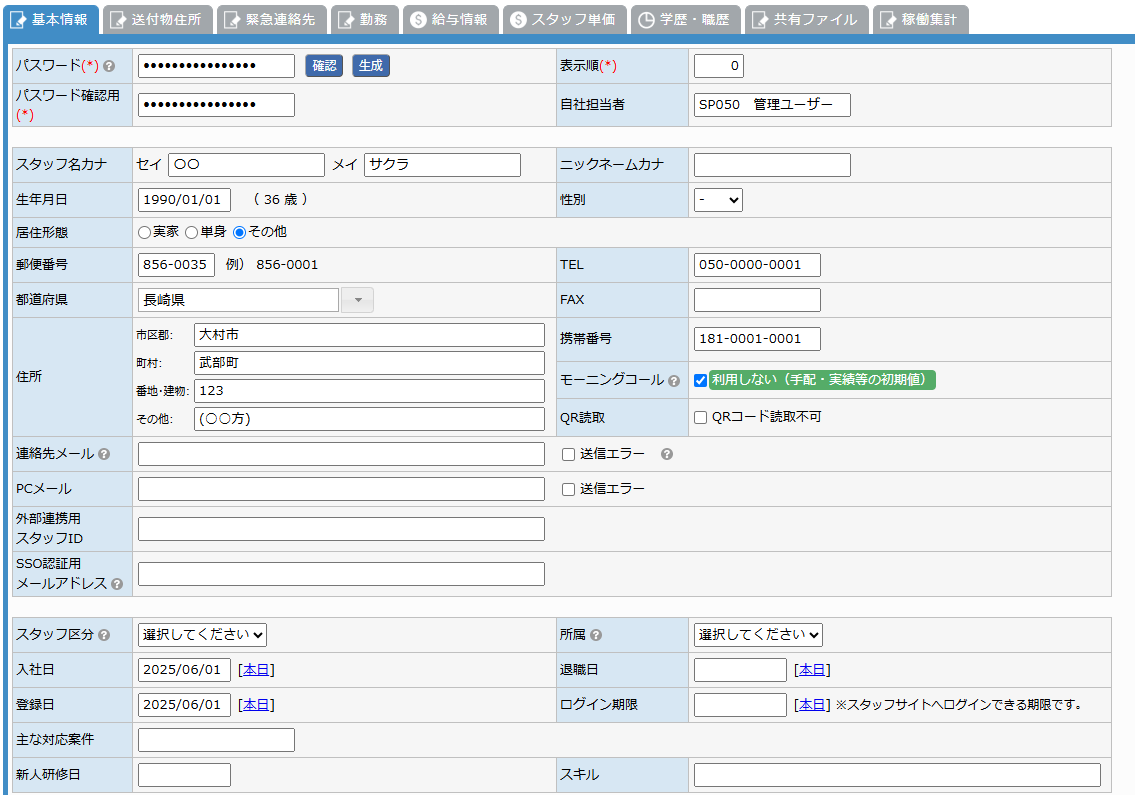1135x795 pixels.
Task: Check 送信エラー for 連絡先メール
Action: pyautogui.click(x=568, y=454)
